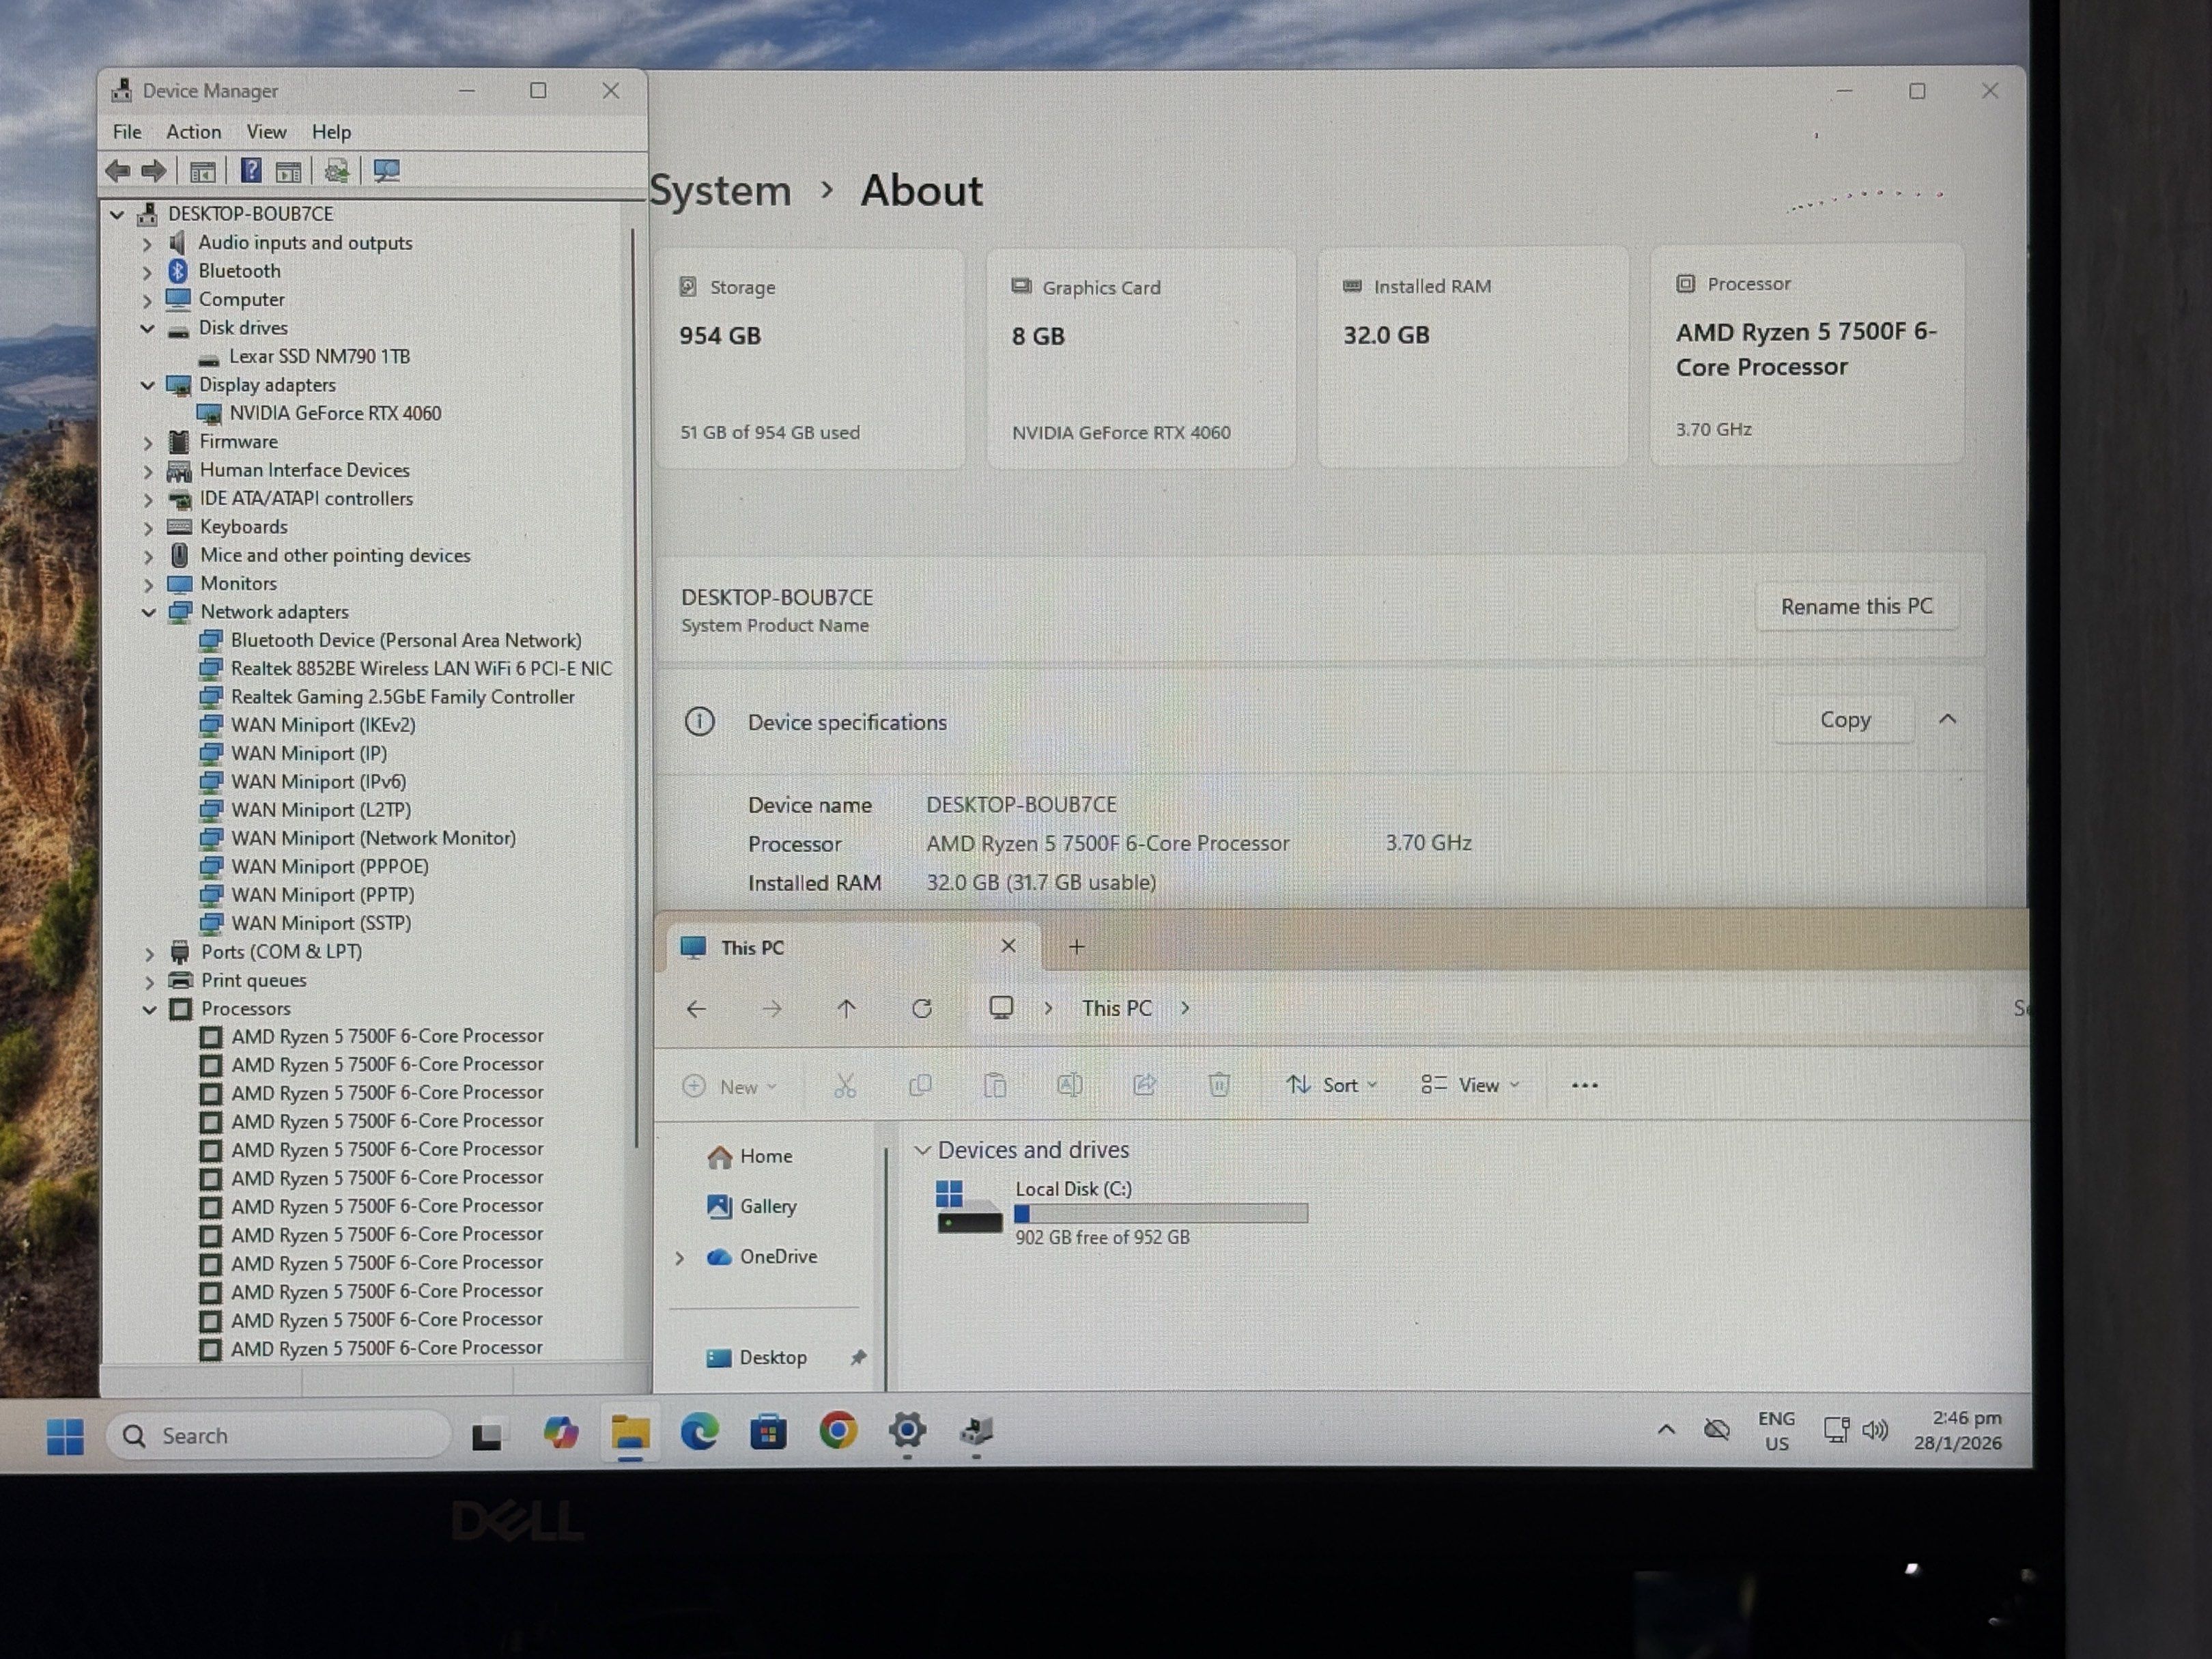
Task: Collapse the Device specifications section
Action: click(x=1947, y=719)
